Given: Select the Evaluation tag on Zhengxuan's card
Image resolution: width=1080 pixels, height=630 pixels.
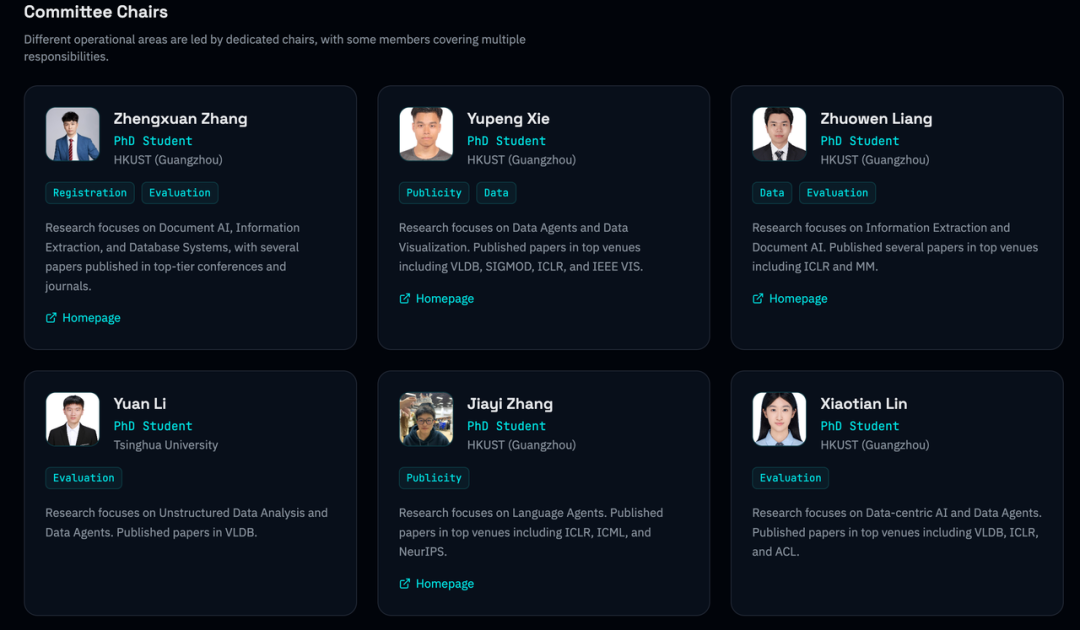Looking at the screenshot, I should tap(180, 193).
